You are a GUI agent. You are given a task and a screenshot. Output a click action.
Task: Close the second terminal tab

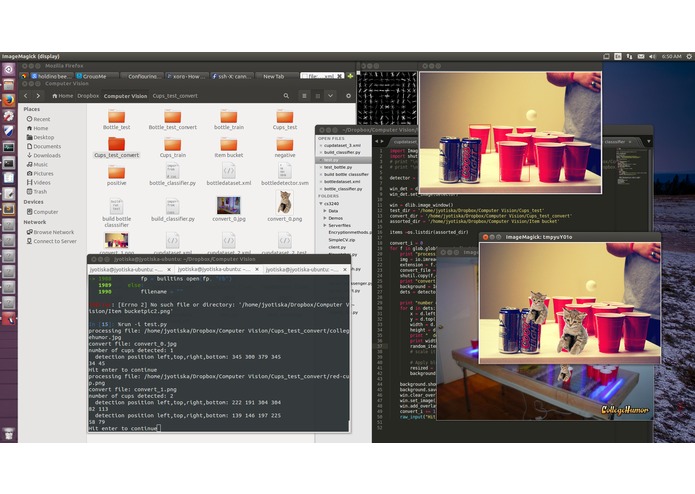257,269
